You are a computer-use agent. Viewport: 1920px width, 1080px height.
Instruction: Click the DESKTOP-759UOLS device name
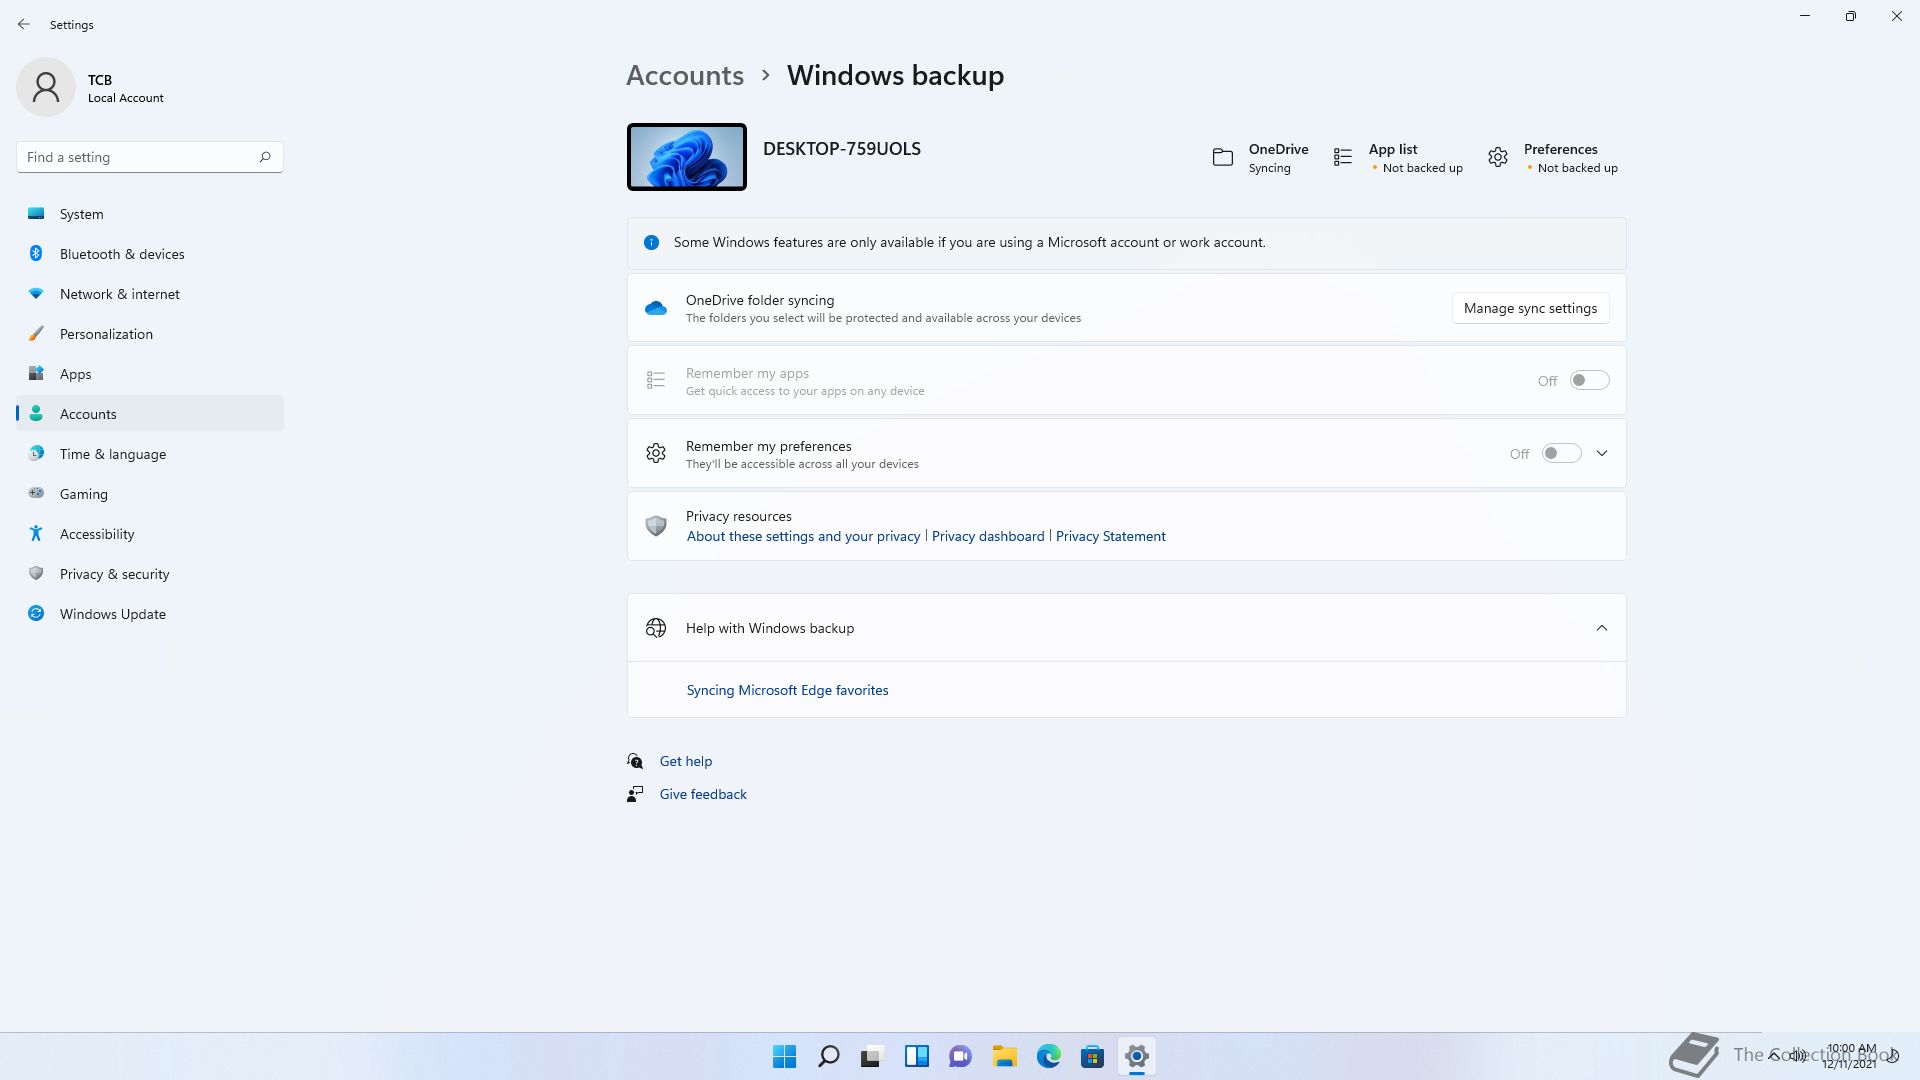(842, 148)
